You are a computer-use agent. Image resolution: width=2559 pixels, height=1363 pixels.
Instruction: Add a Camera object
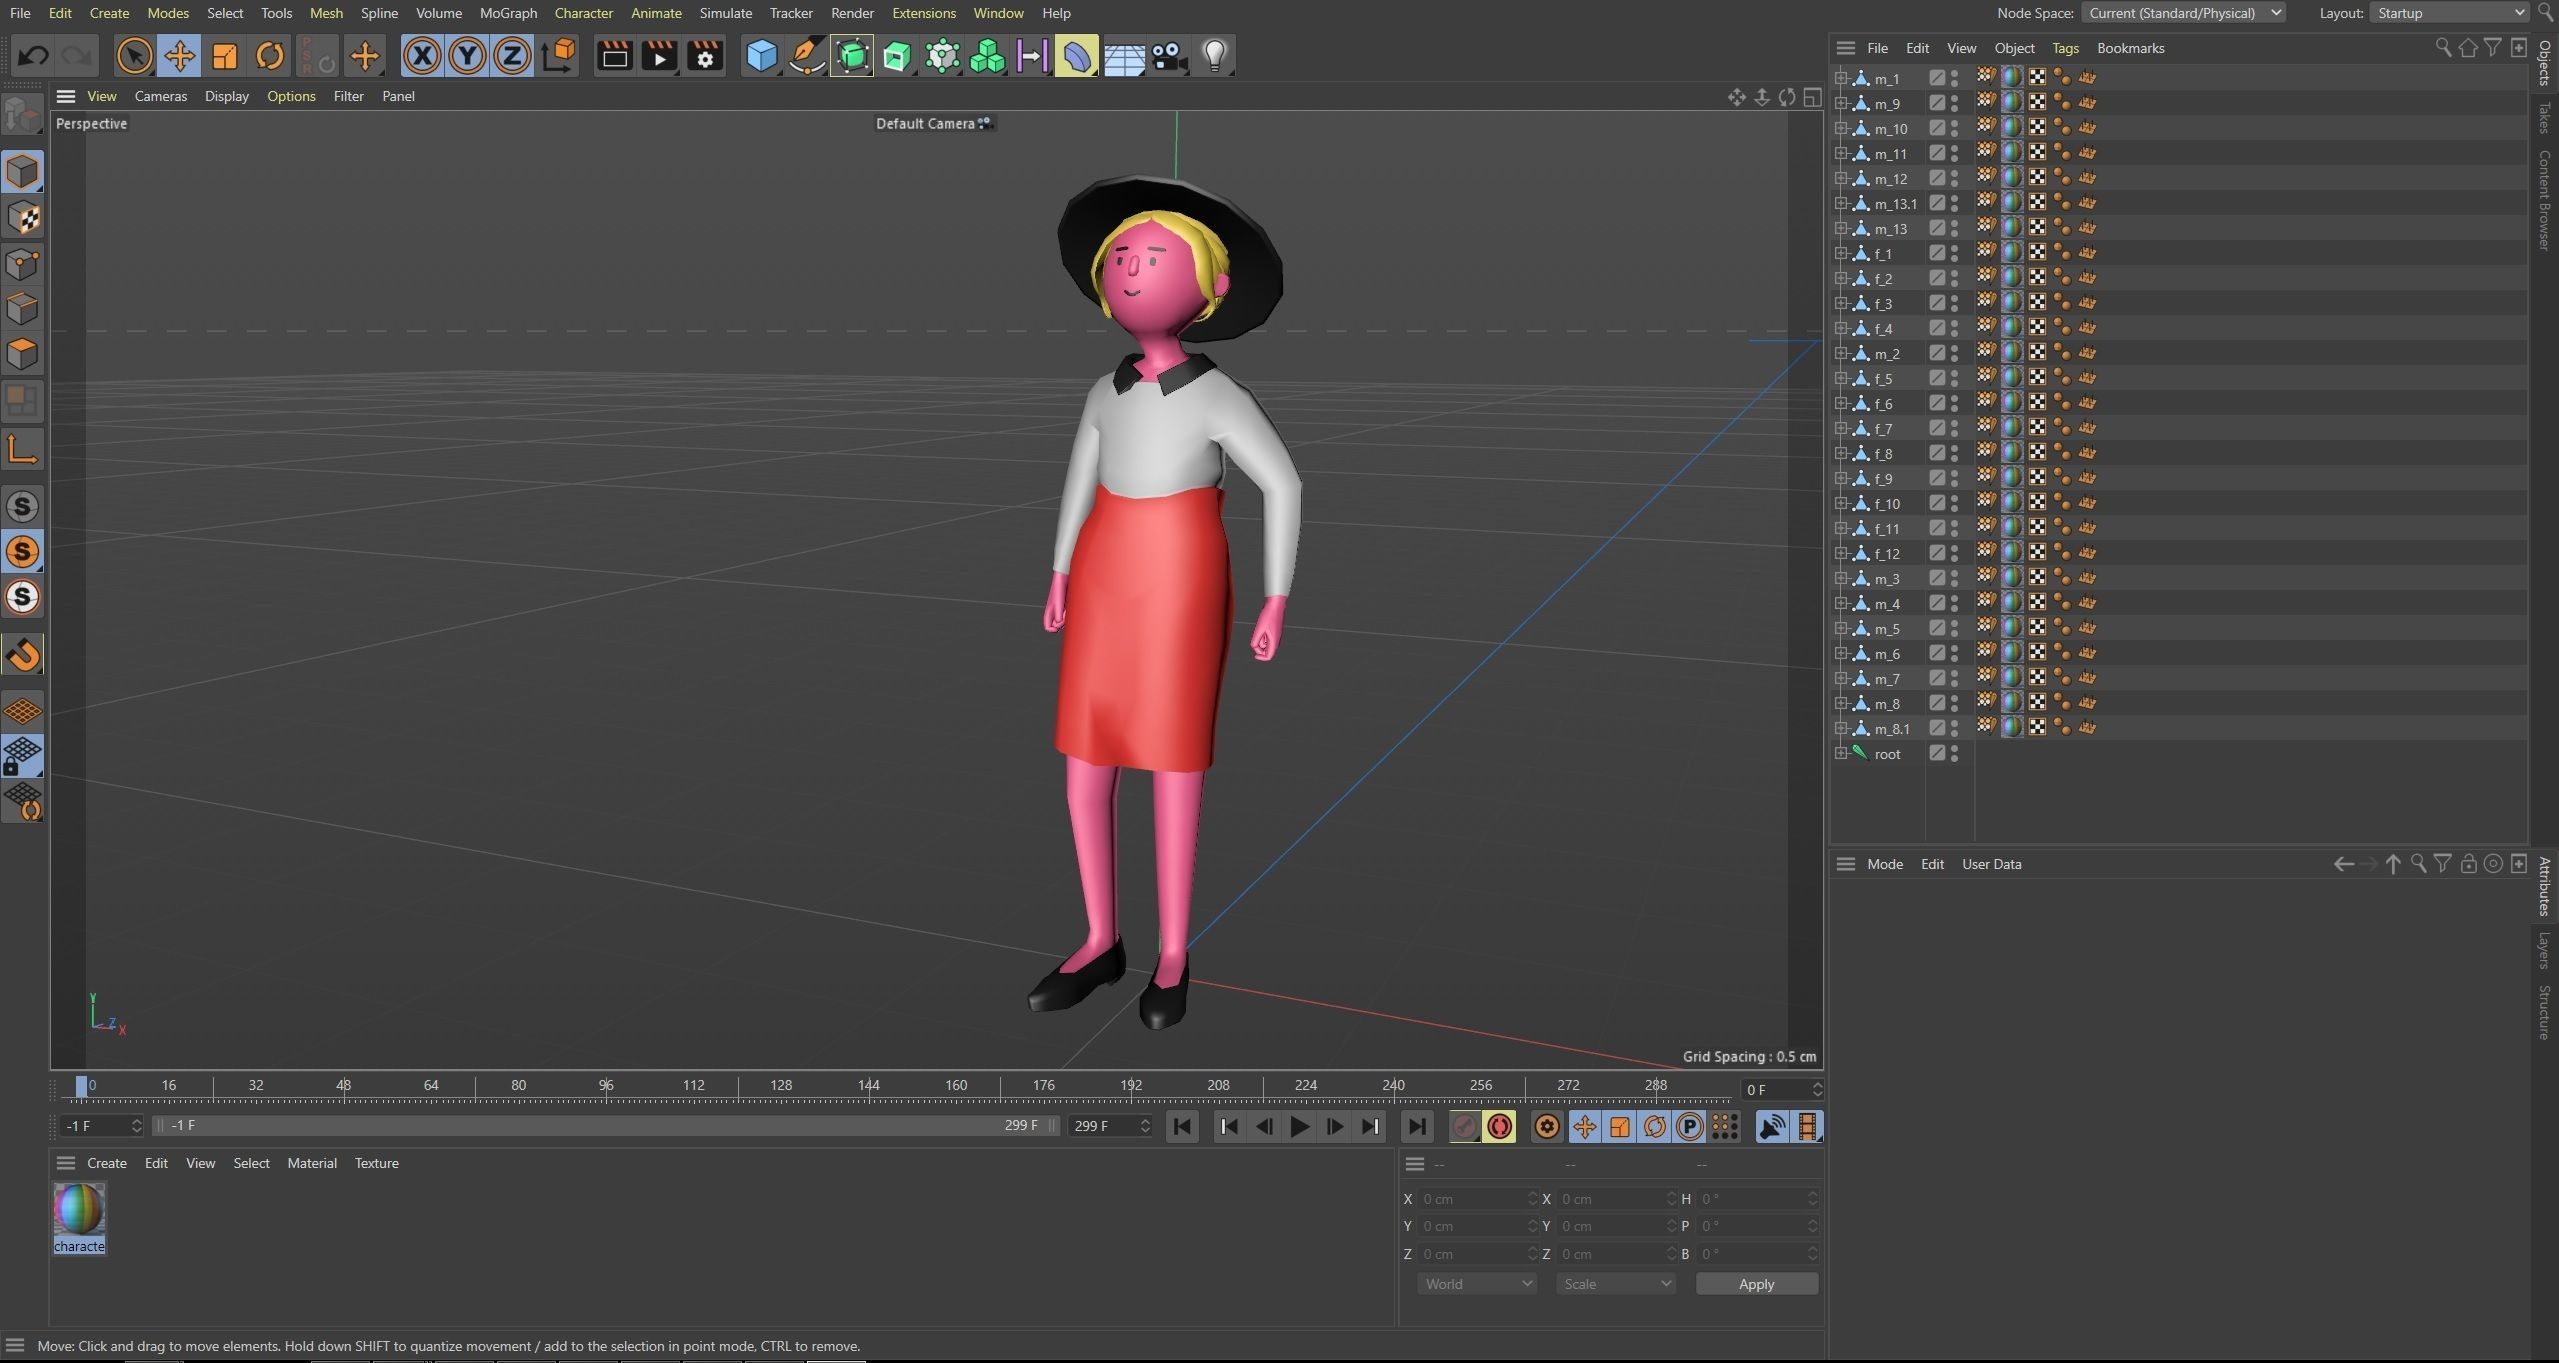(1169, 56)
